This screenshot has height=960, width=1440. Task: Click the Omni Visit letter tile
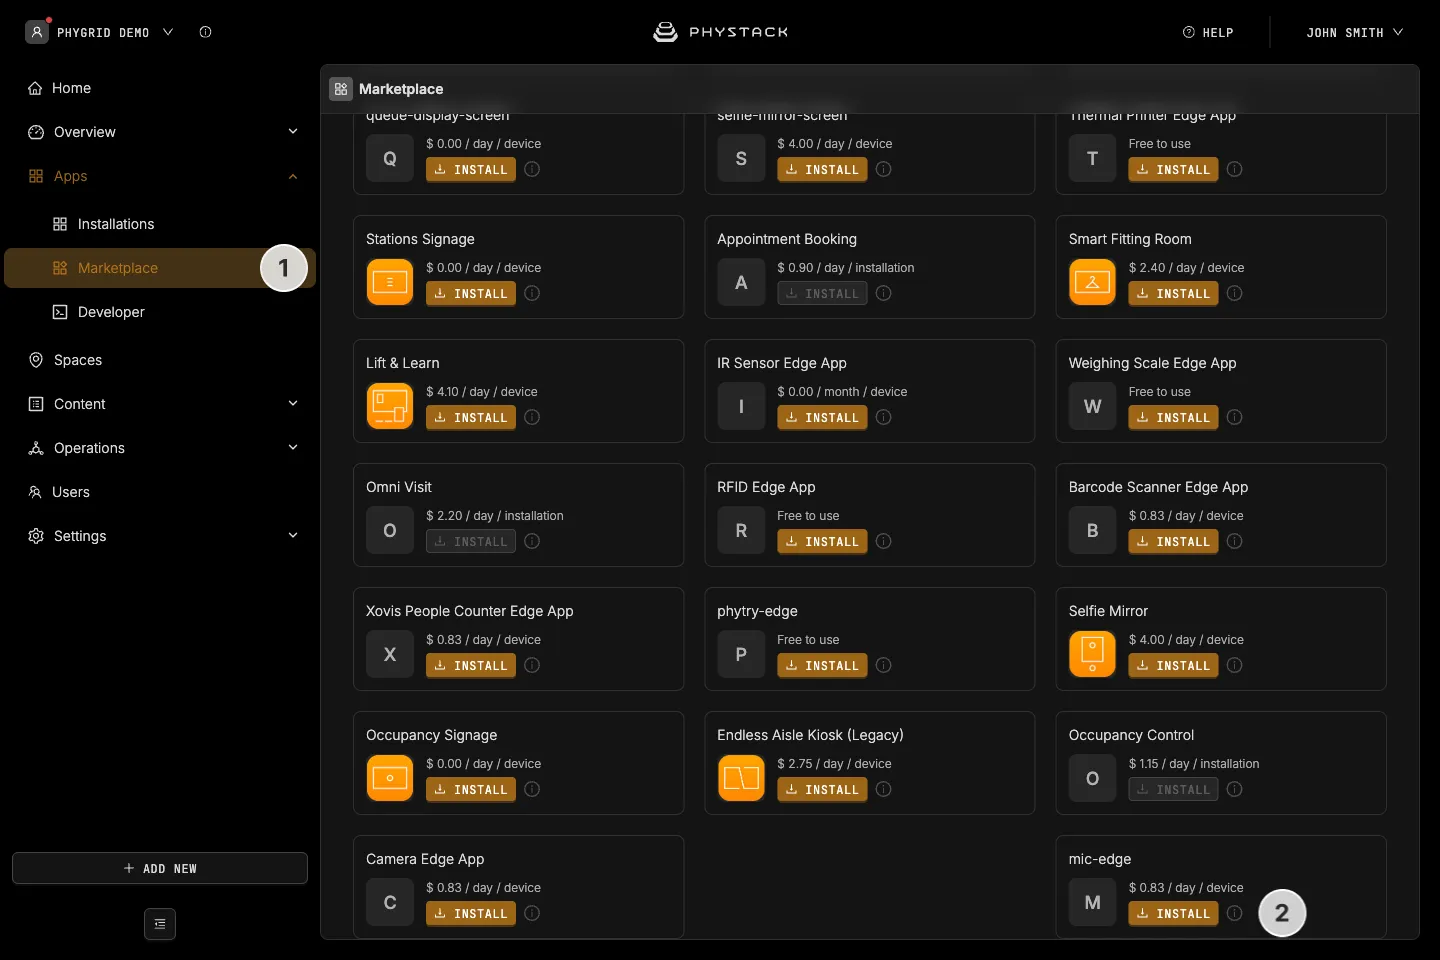[x=390, y=530]
